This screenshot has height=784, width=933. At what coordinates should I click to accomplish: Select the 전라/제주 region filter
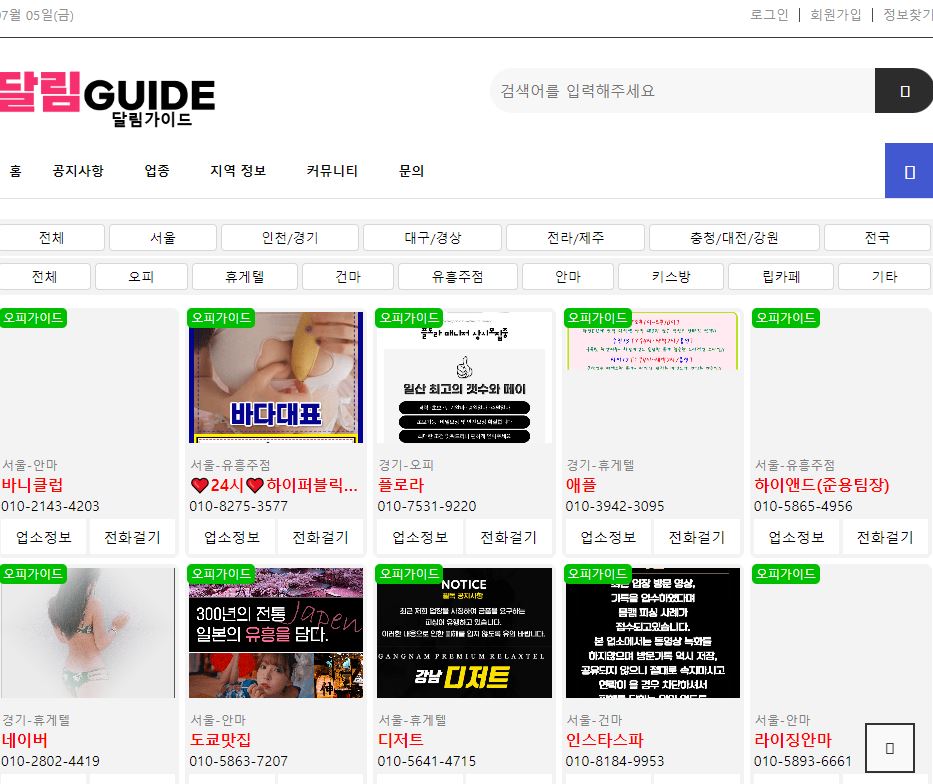(575, 238)
